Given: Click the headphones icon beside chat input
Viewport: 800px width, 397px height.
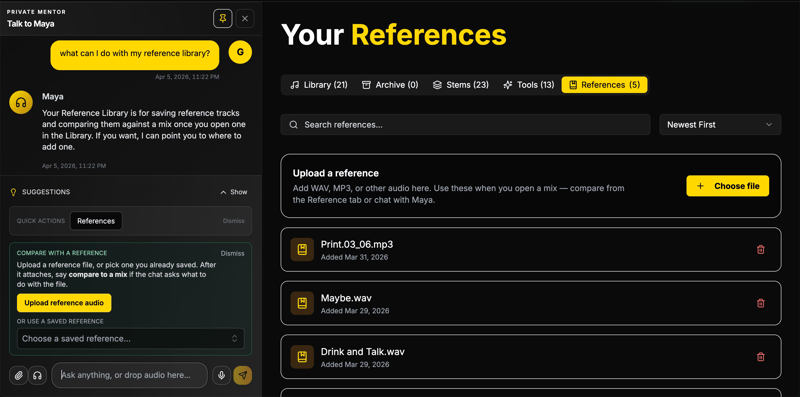Looking at the screenshot, I should (37, 376).
